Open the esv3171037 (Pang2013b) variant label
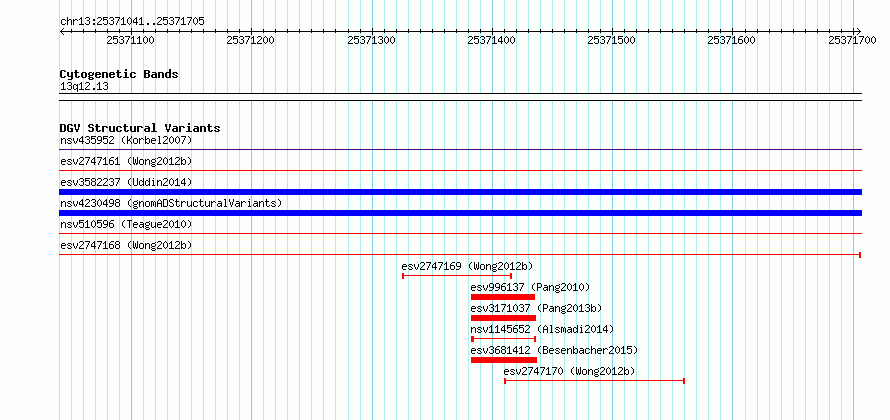The image size is (890, 420). coord(536,308)
